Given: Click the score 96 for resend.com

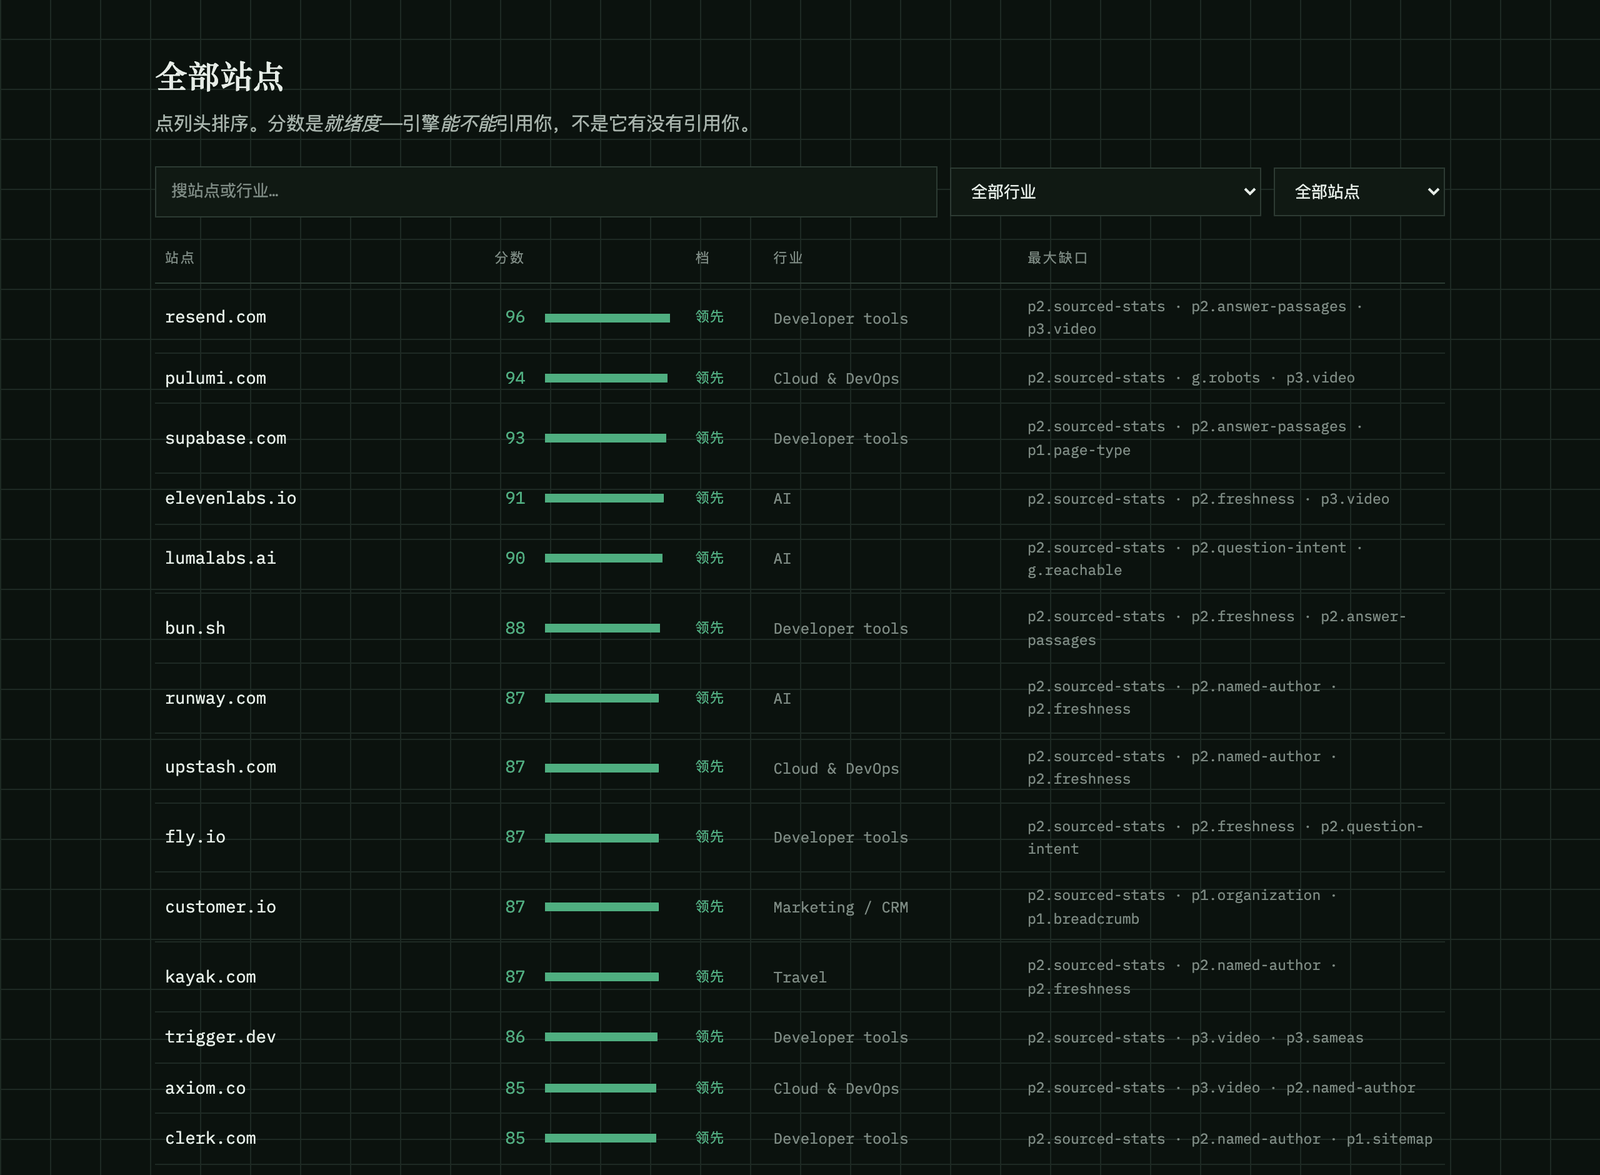Looking at the screenshot, I should (515, 317).
